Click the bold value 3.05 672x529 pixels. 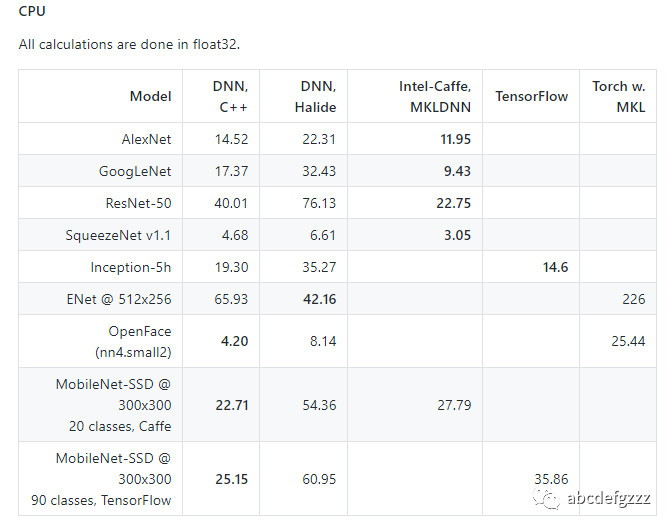[x=457, y=235]
